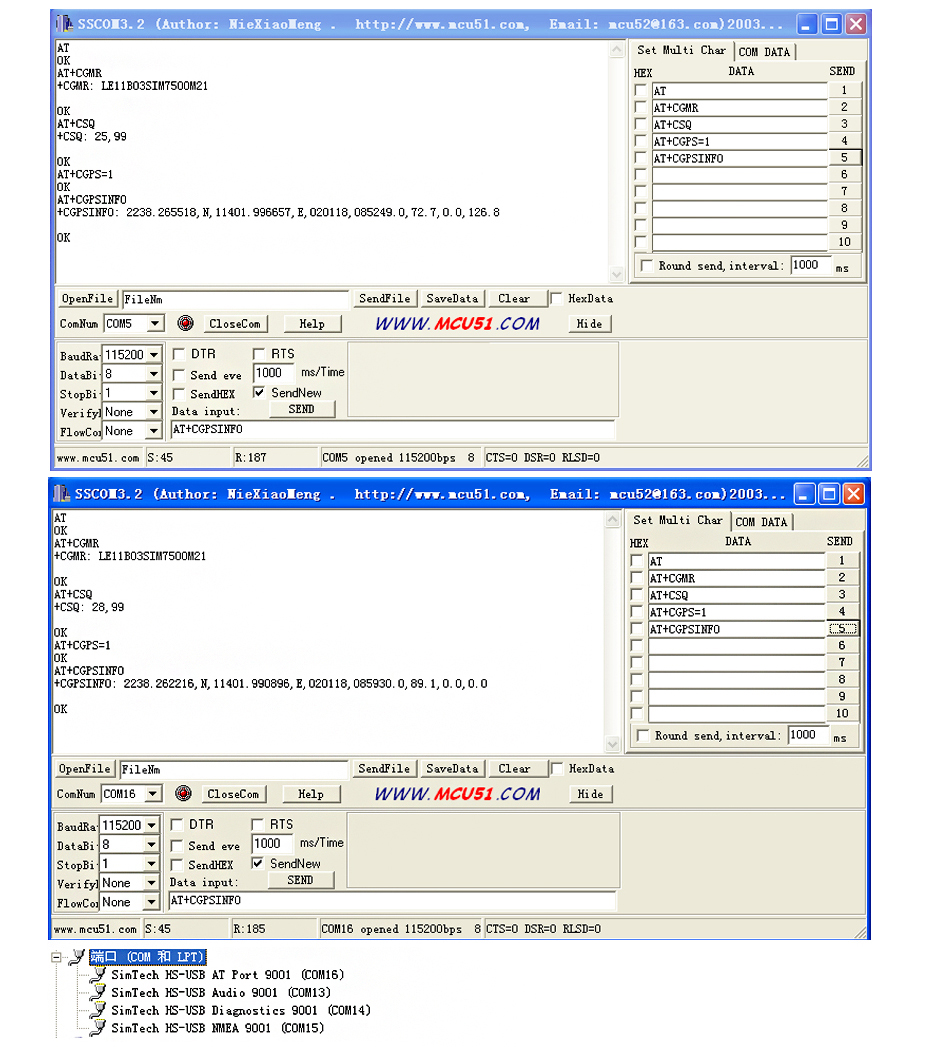Click the scroll down arrow of COM16 receive area
Screen dimensions: 930x1047
[613, 744]
